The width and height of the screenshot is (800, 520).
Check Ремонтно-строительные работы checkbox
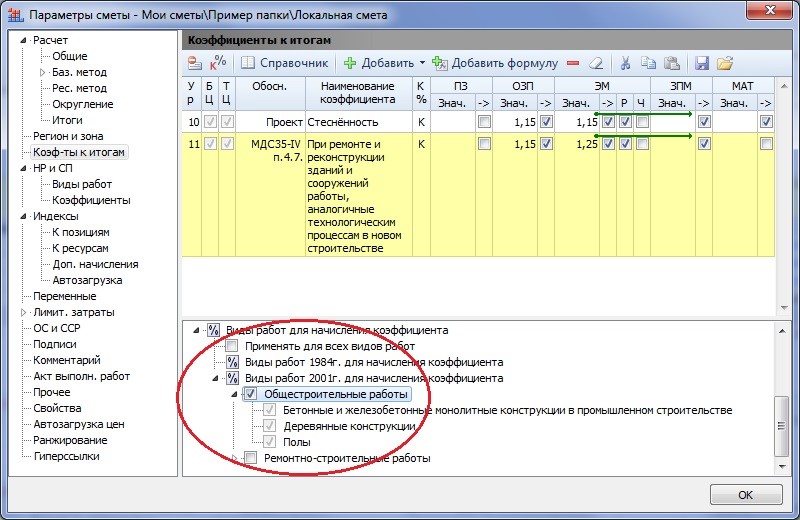(x=251, y=458)
